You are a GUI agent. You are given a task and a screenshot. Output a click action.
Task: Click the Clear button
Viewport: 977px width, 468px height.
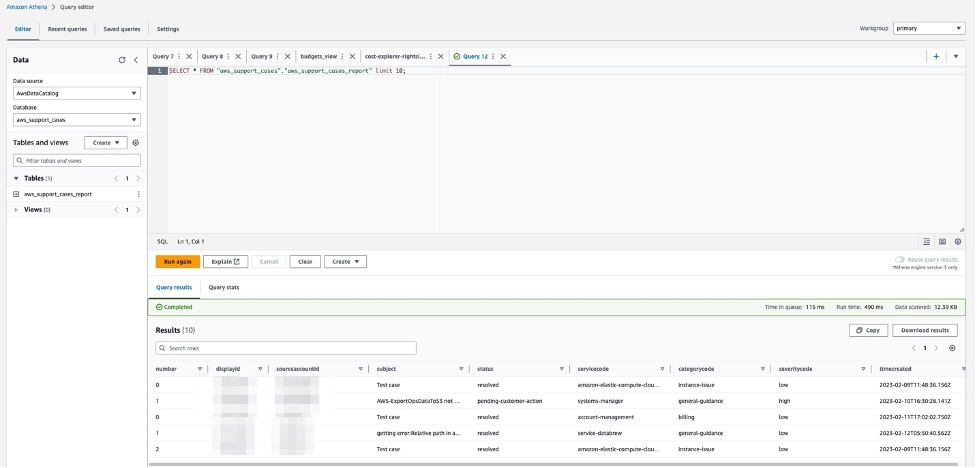coord(305,262)
